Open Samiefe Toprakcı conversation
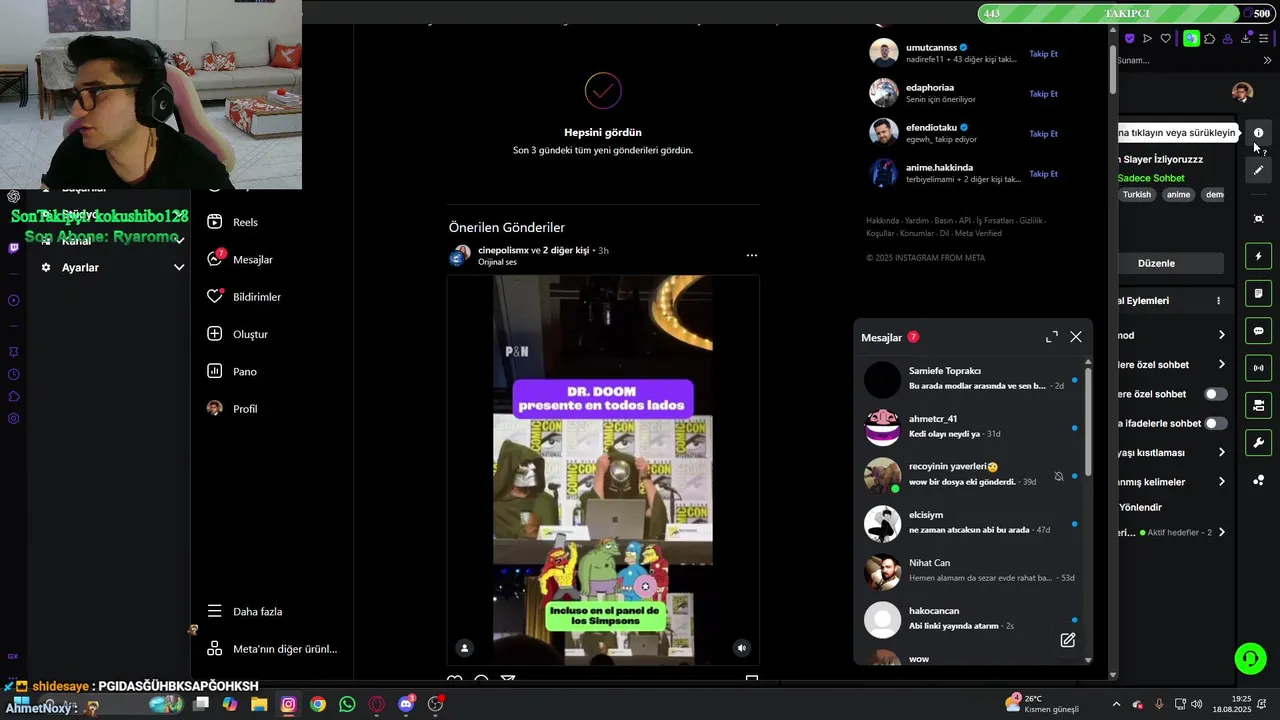This screenshot has width=1280, height=720. pyautogui.click(x=970, y=379)
